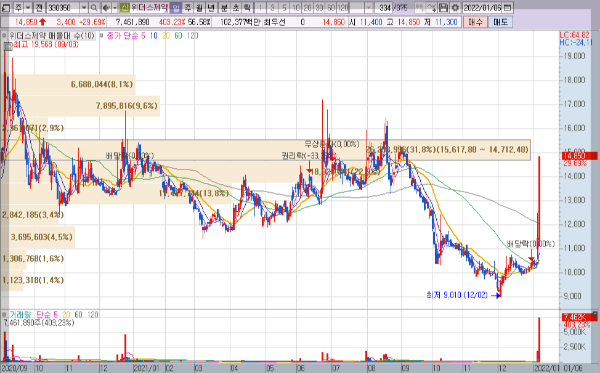Click the volume readout 7,461,890주(403.23%)
The height and width of the screenshot is (373, 600).
(39, 323)
